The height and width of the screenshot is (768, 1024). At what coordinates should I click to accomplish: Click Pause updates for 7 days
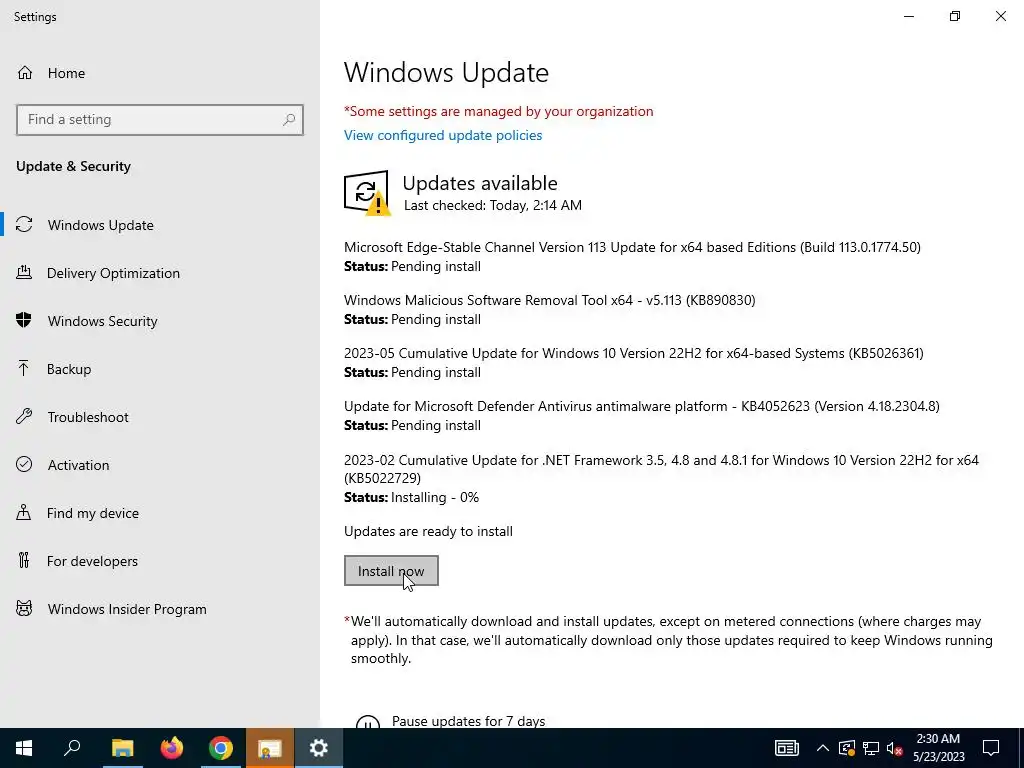click(x=468, y=721)
